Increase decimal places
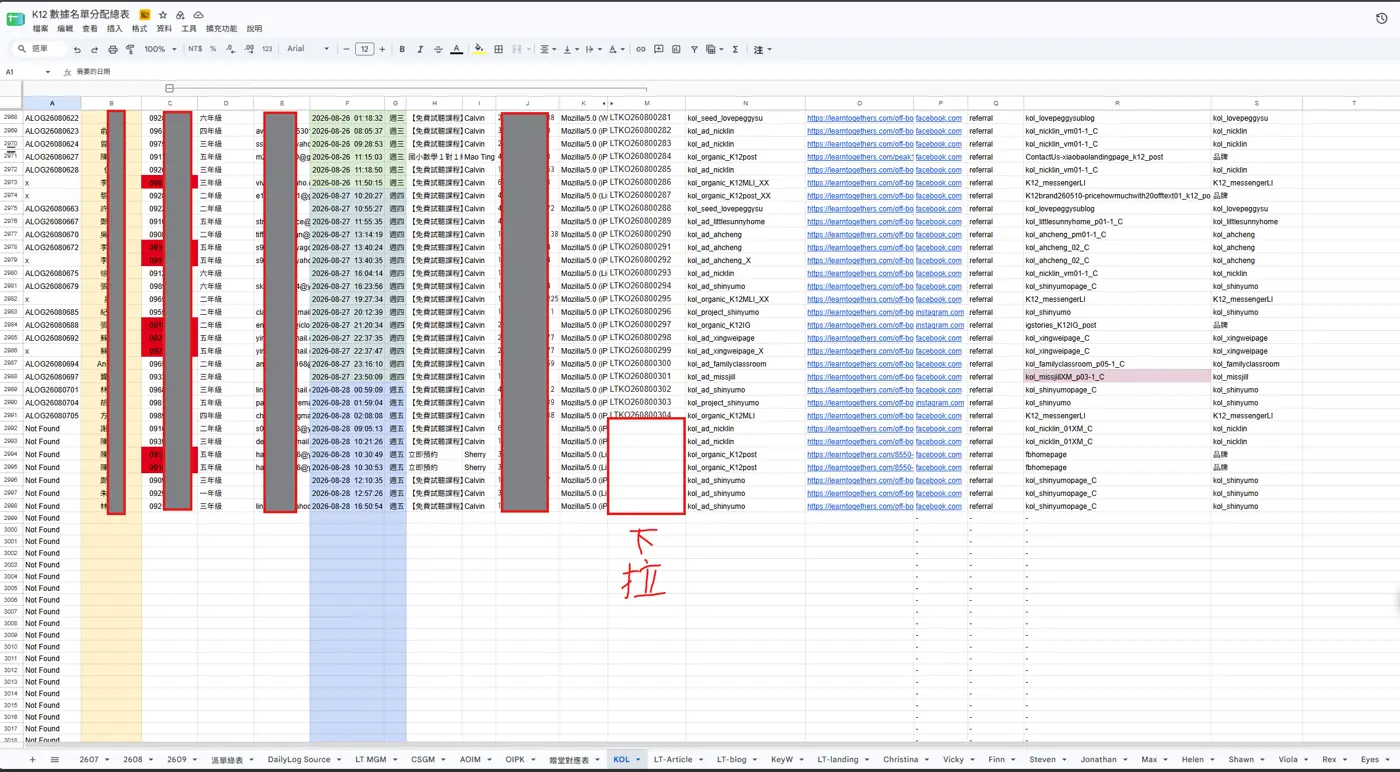1400x772 pixels. click(x=249, y=49)
